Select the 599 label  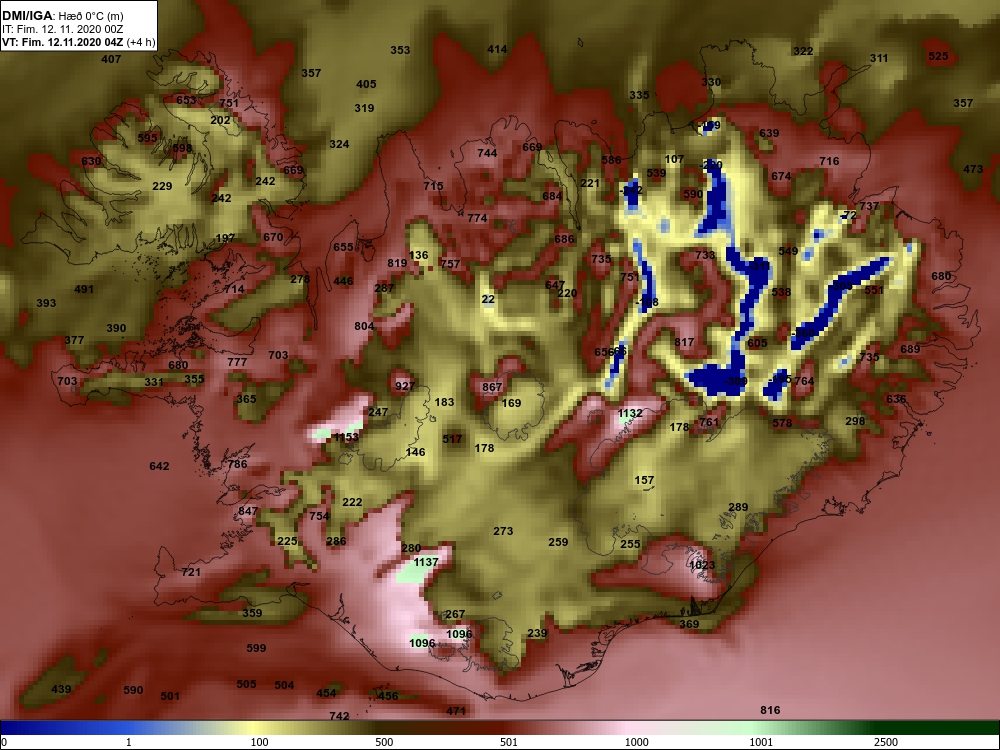256,648
